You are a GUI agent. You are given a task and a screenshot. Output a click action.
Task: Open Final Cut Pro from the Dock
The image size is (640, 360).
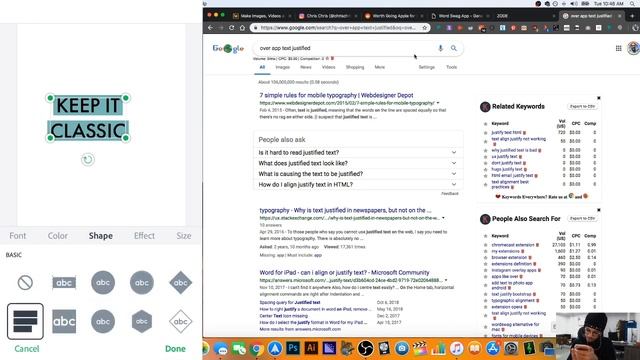tap(420, 348)
